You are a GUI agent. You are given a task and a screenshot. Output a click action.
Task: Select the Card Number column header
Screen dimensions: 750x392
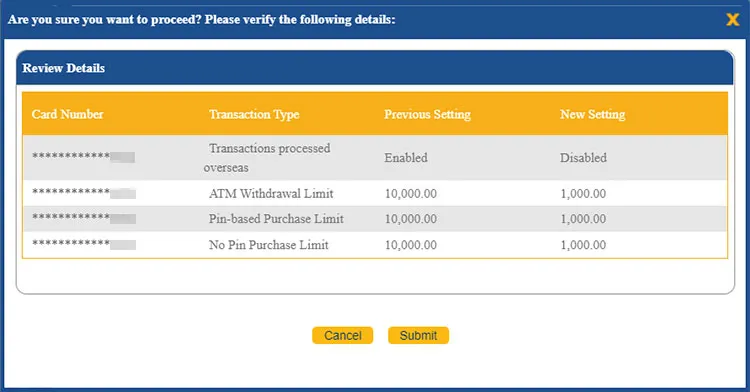(67, 114)
